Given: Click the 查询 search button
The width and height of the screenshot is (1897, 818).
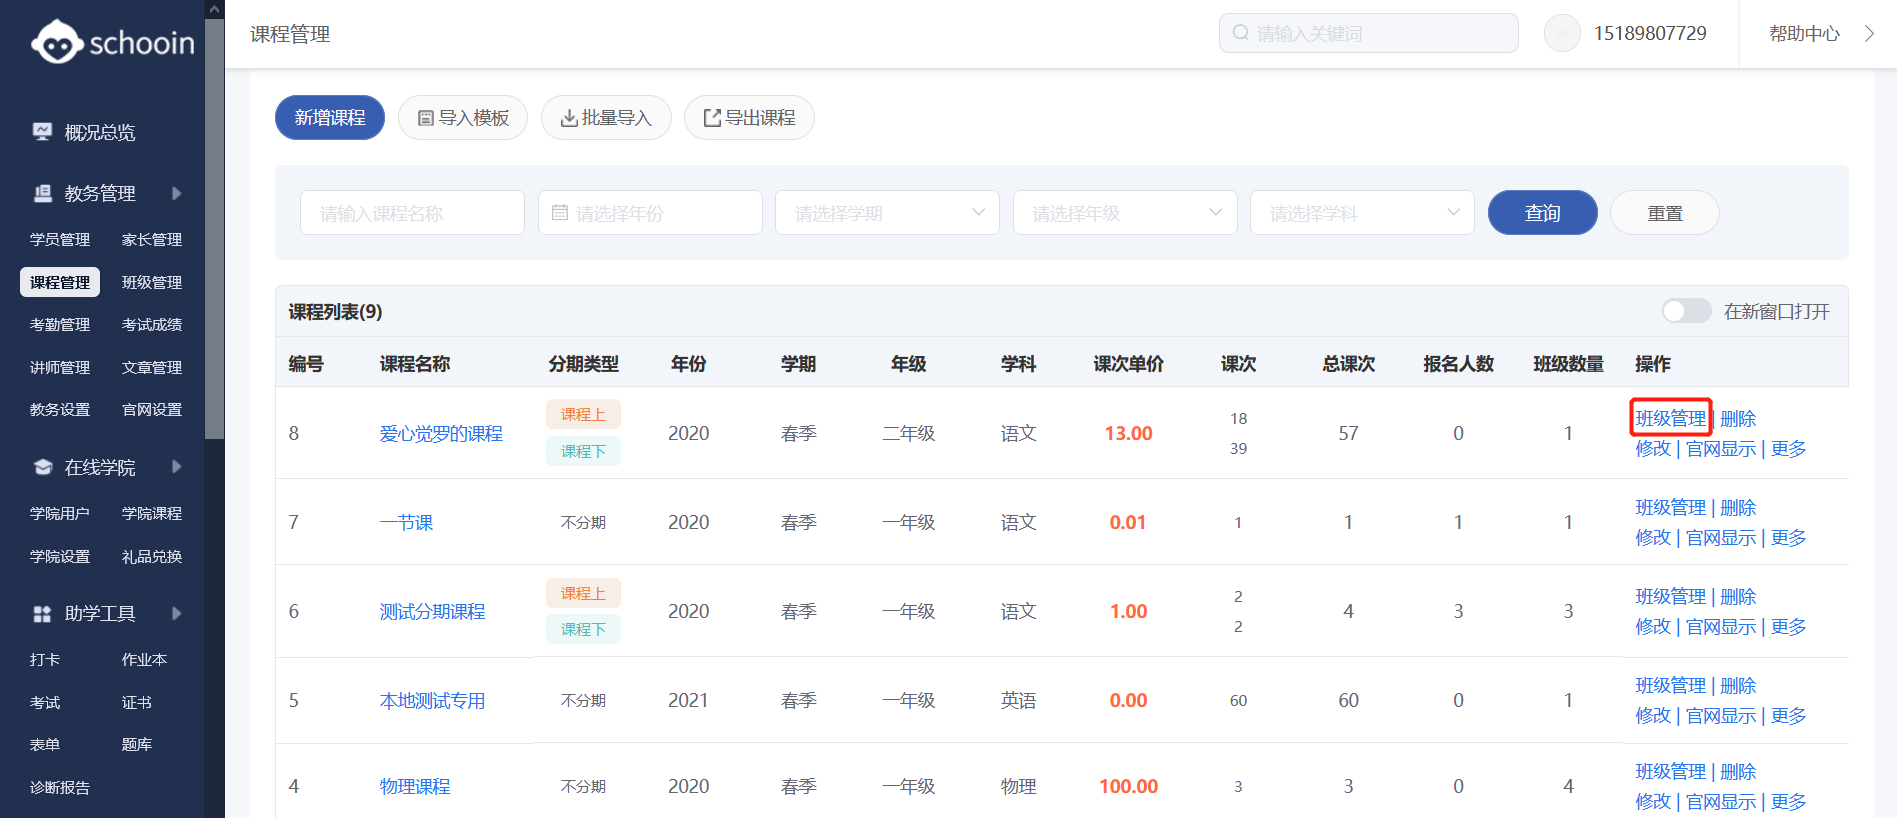Looking at the screenshot, I should [1542, 213].
